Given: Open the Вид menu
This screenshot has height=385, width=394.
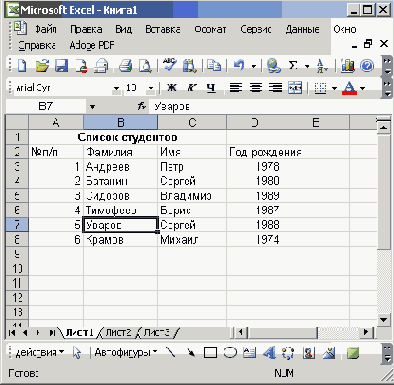Looking at the screenshot, I should 124,30.
